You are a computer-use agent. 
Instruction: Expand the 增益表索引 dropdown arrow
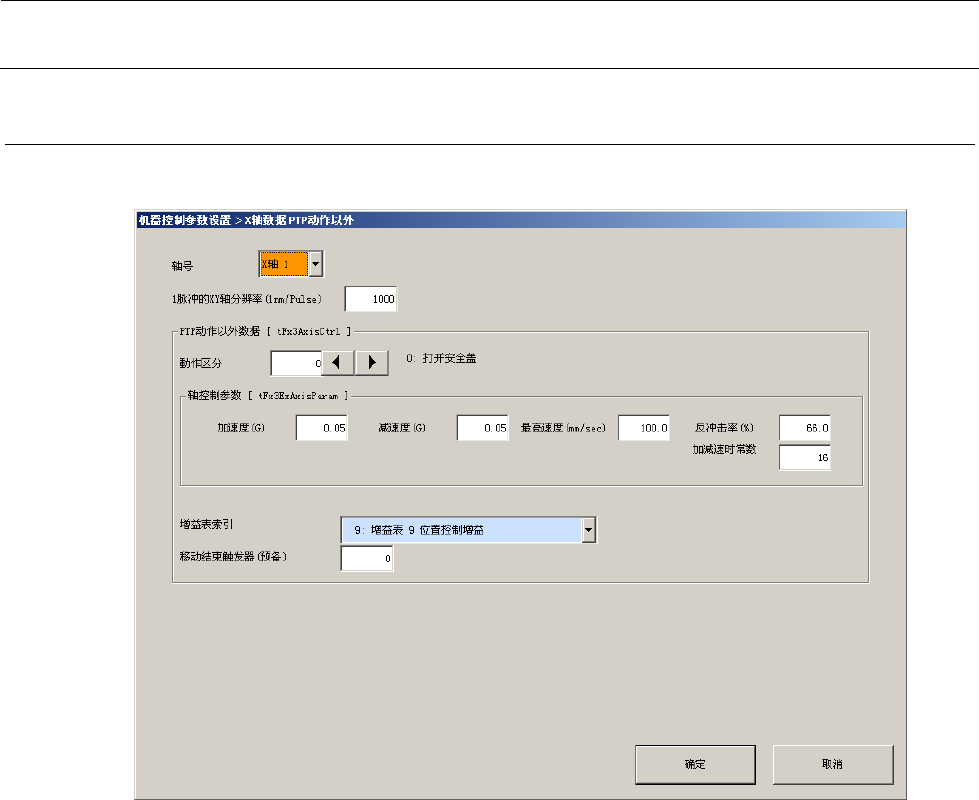pyautogui.click(x=589, y=530)
